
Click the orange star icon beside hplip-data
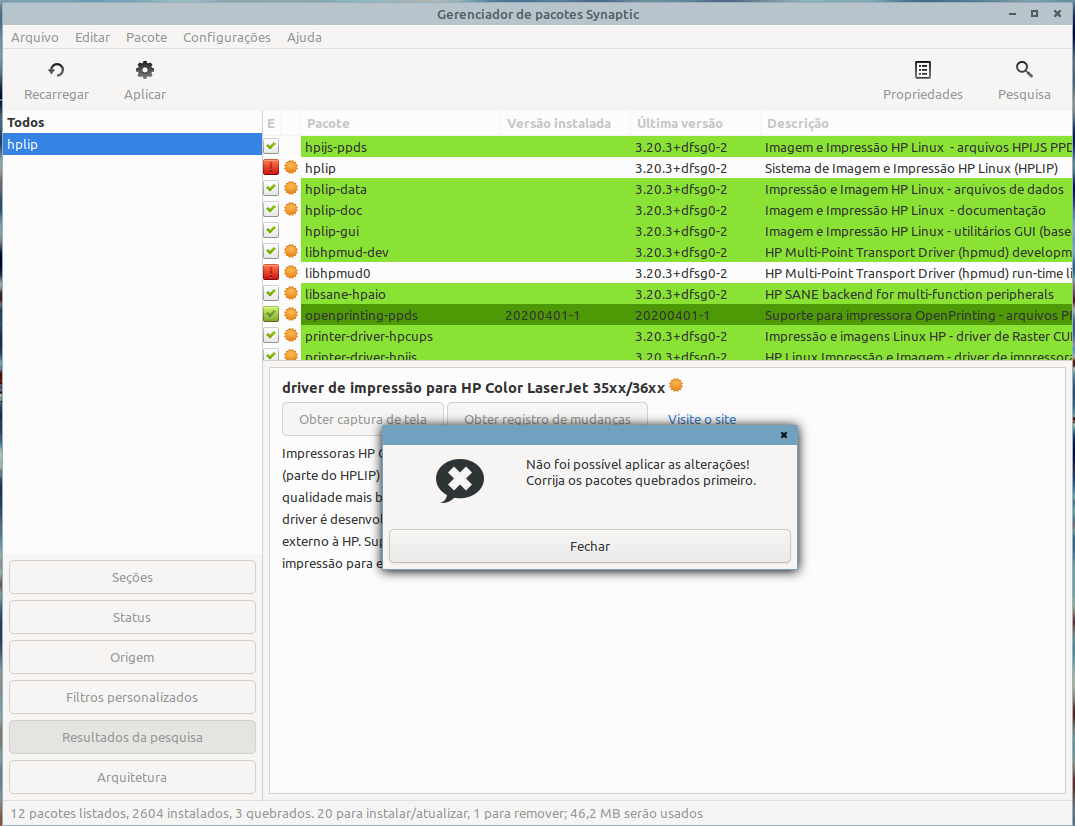click(291, 189)
